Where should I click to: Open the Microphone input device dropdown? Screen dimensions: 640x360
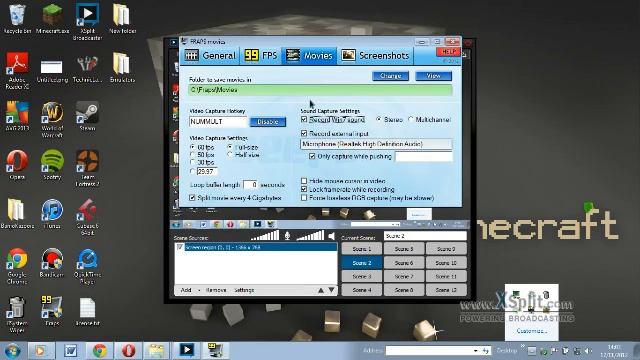pyautogui.click(x=376, y=144)
